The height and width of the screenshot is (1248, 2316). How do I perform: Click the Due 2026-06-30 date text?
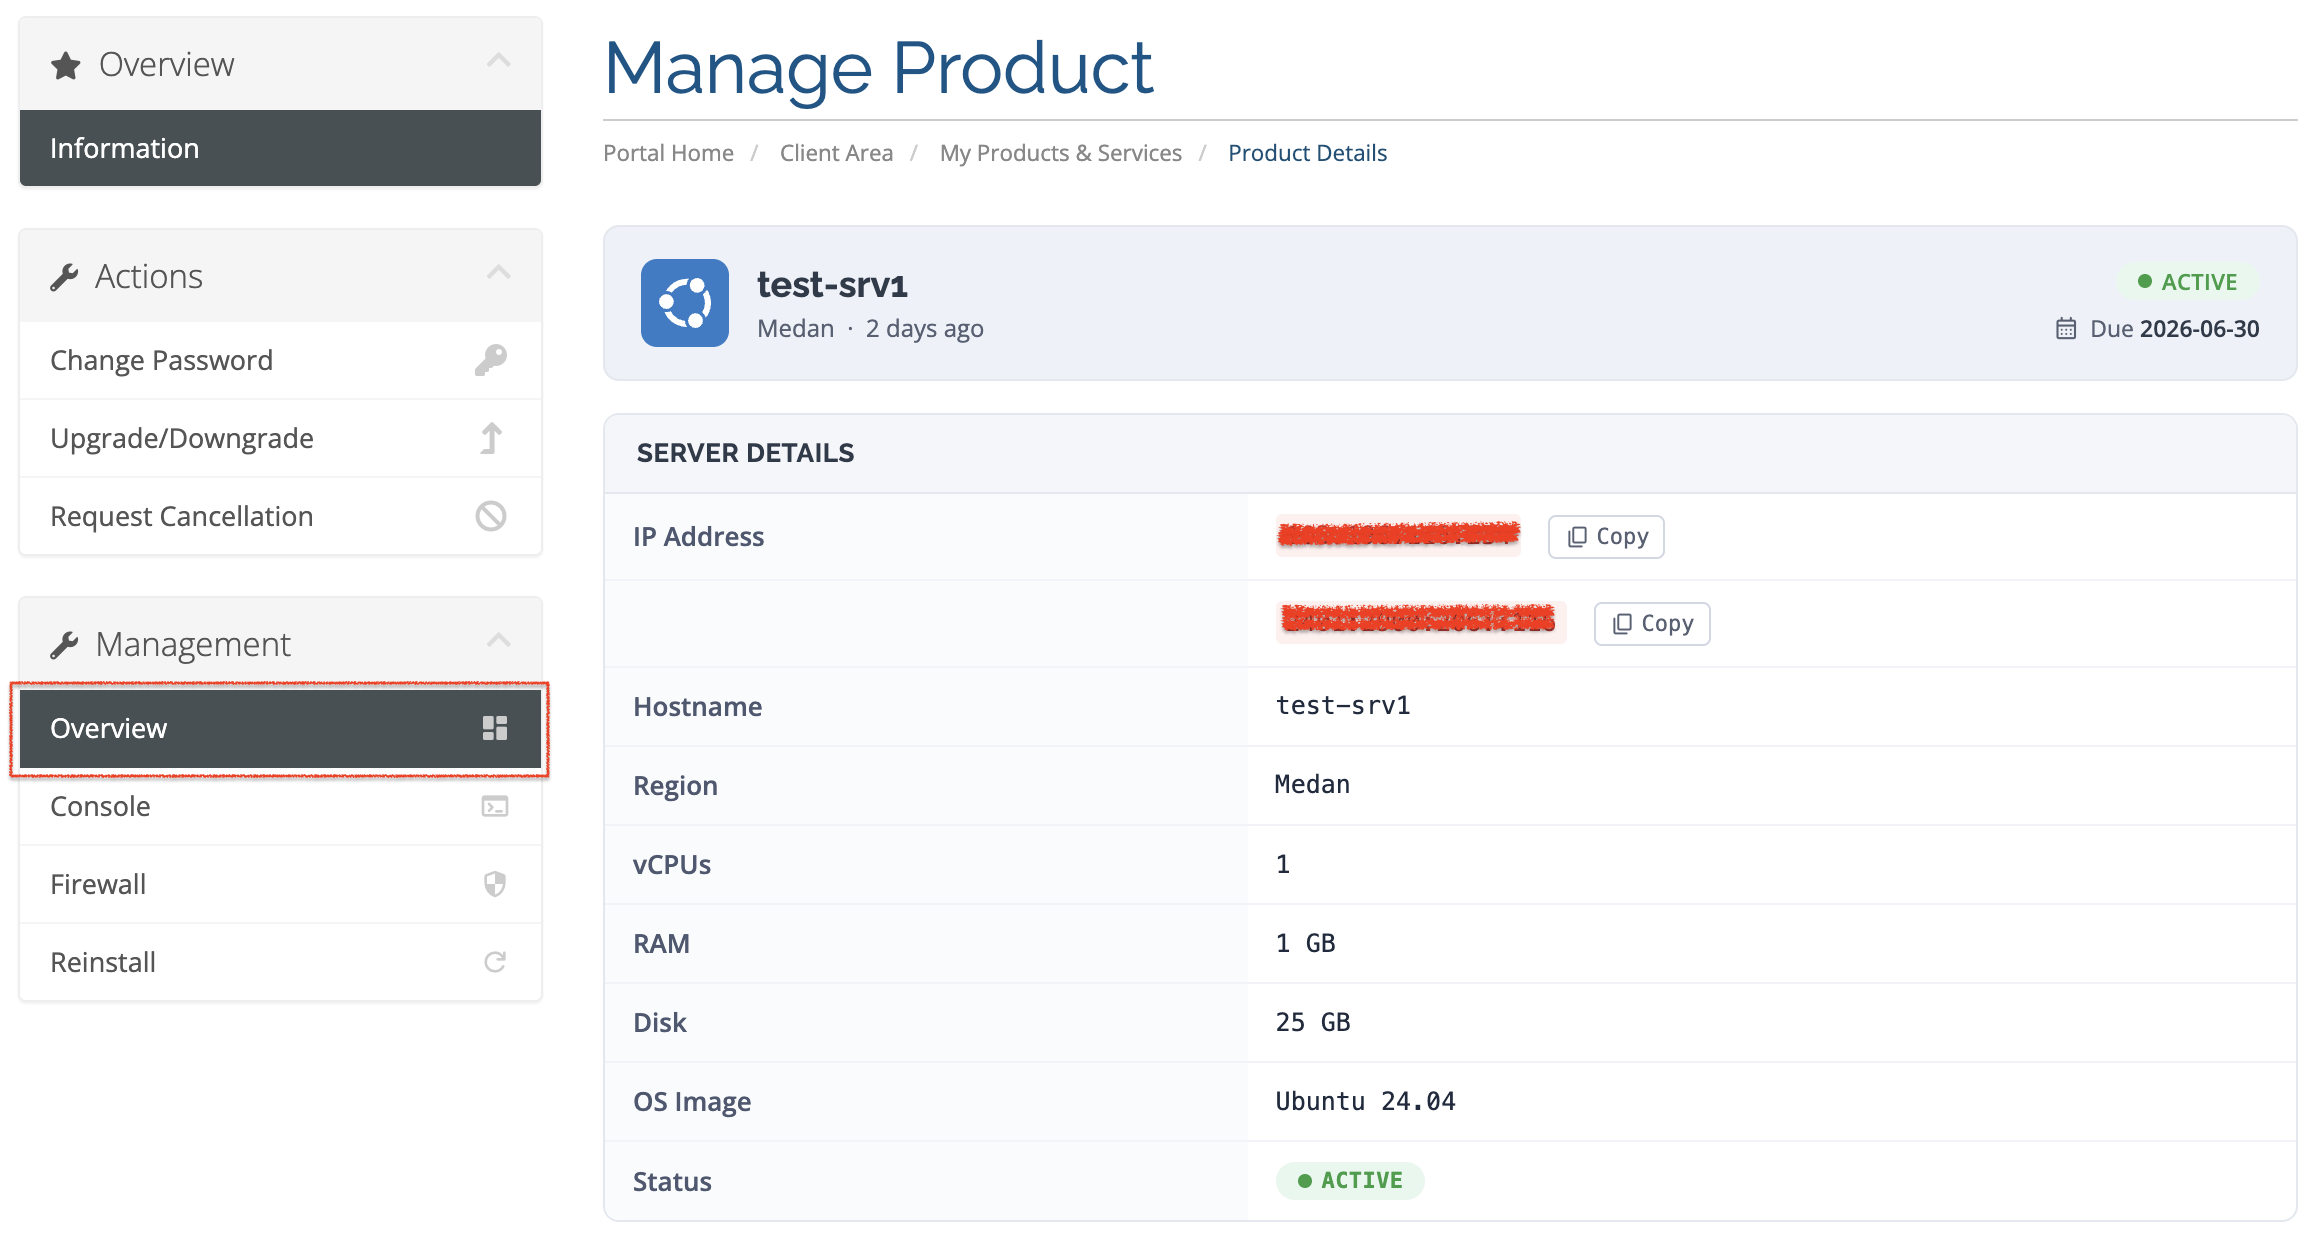click(2174, 329)
